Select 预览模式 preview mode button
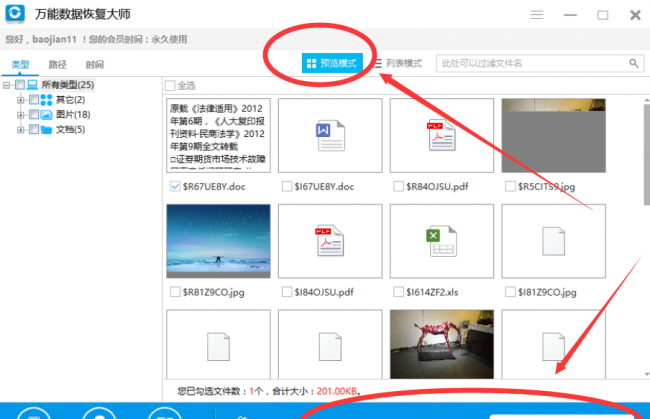The image size is (650, 419). [332, 63]
